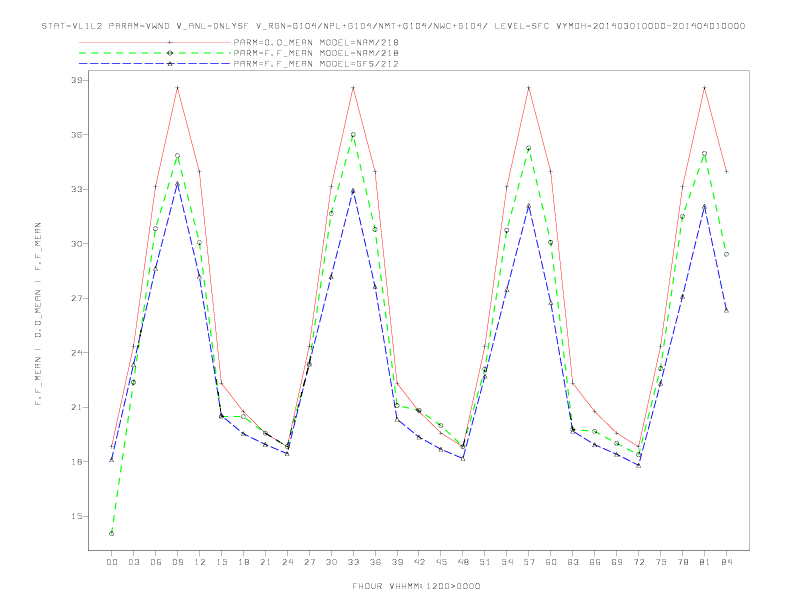The height and width of the screenshot is (612, 792).
Task: Click x-axis forecast hour label 18
Action: click(243, 562)
